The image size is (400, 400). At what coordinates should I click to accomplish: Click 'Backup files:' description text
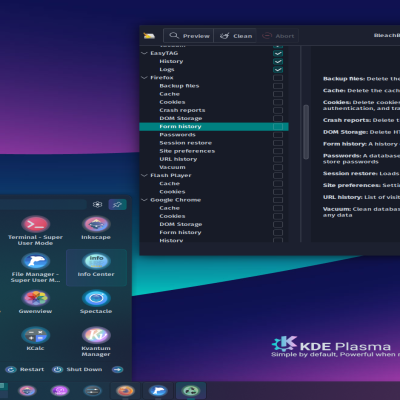344,79
